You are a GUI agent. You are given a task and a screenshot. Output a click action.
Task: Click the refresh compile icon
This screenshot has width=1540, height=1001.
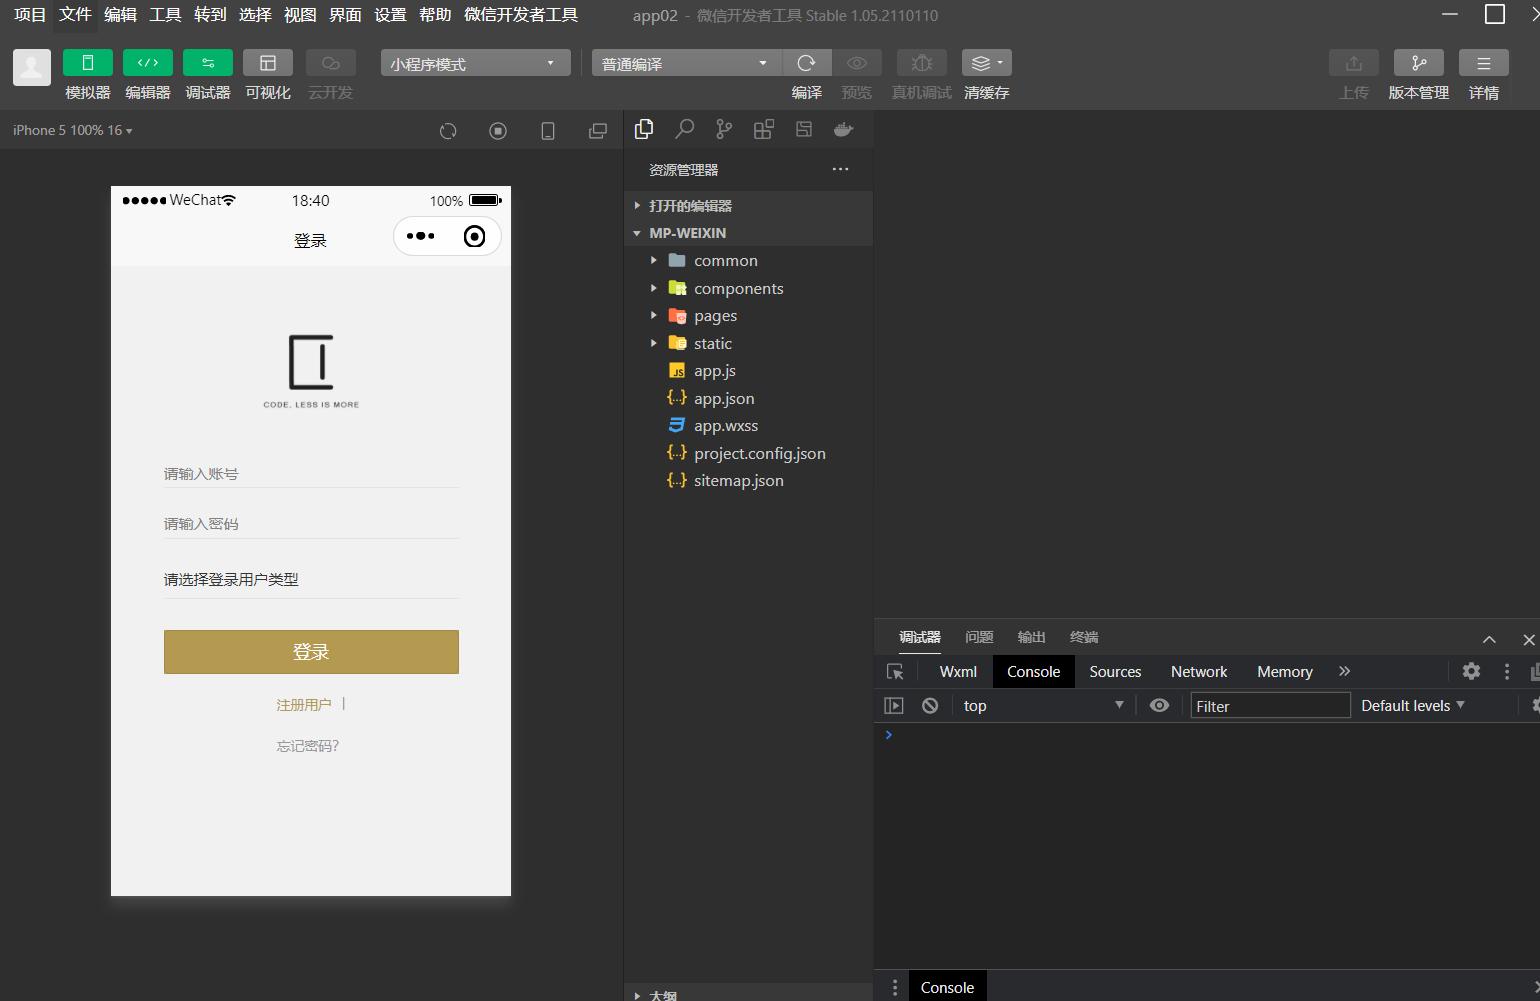coord(806,63)
